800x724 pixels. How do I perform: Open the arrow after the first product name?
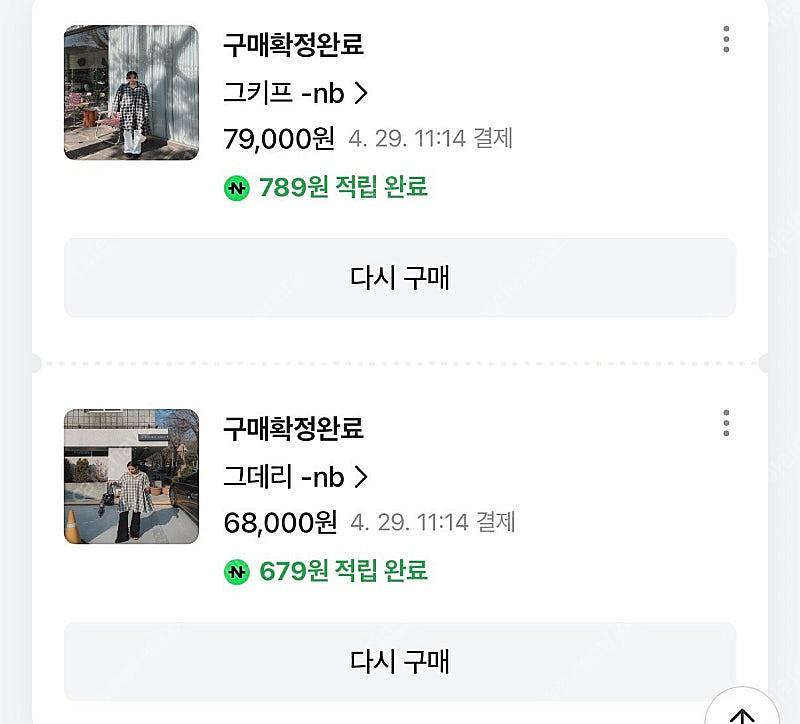[360, 93]
